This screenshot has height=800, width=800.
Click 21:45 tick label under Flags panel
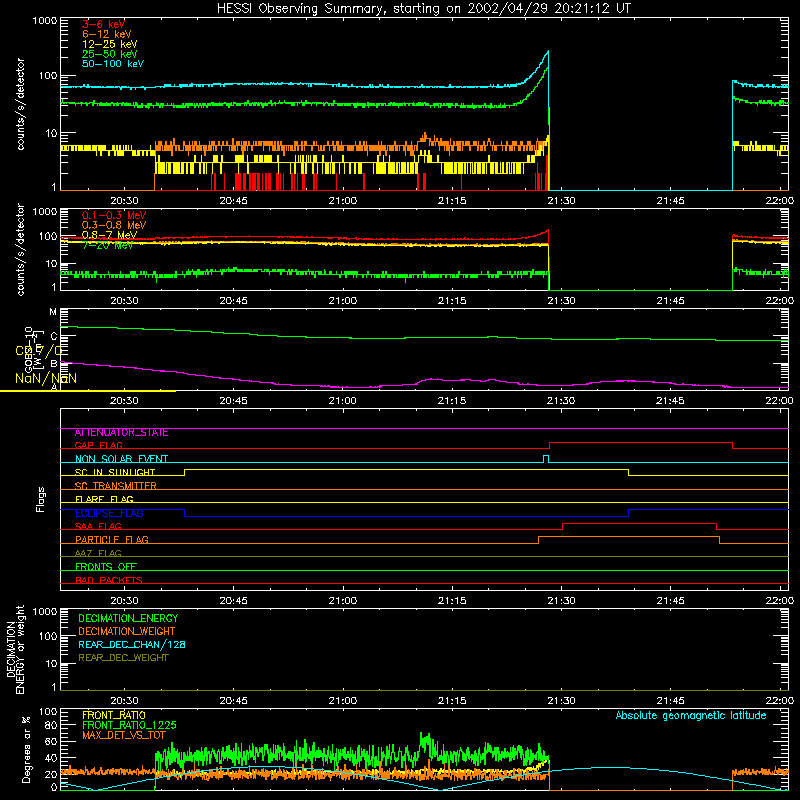click(670, 601)
